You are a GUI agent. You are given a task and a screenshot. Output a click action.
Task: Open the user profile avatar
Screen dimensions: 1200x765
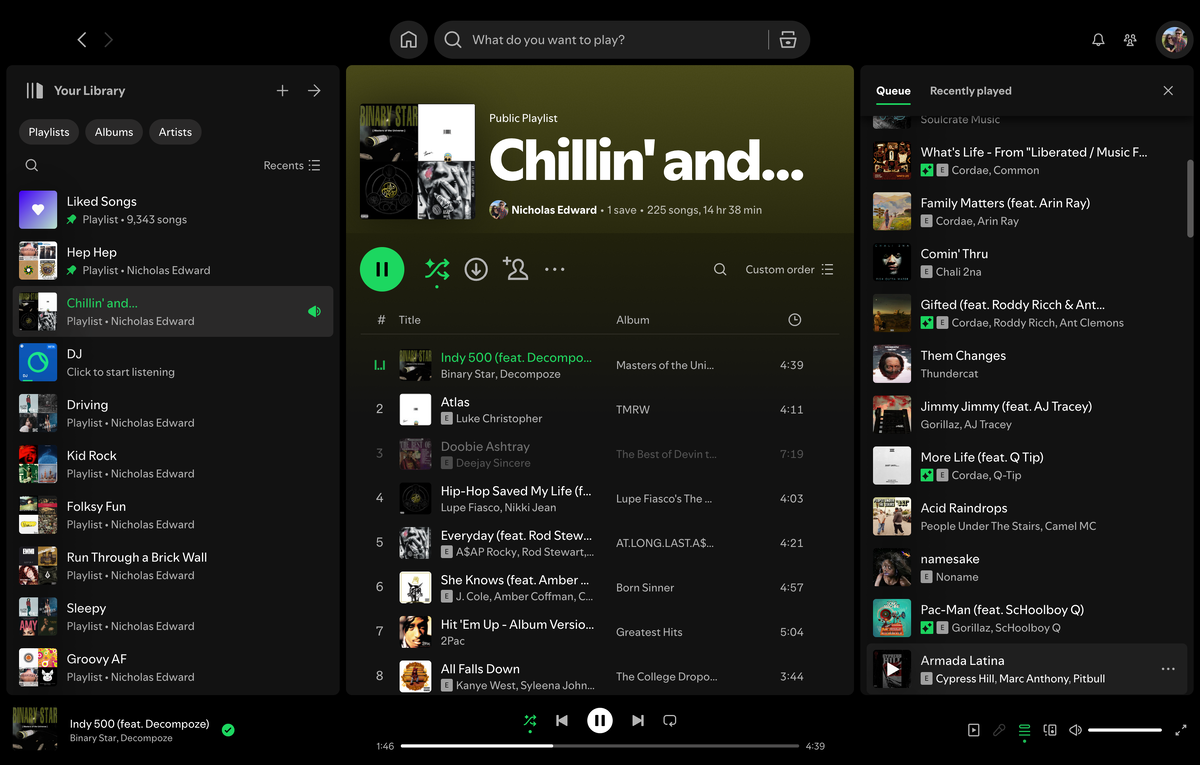pyautogui.click(x=1173, y=40)
